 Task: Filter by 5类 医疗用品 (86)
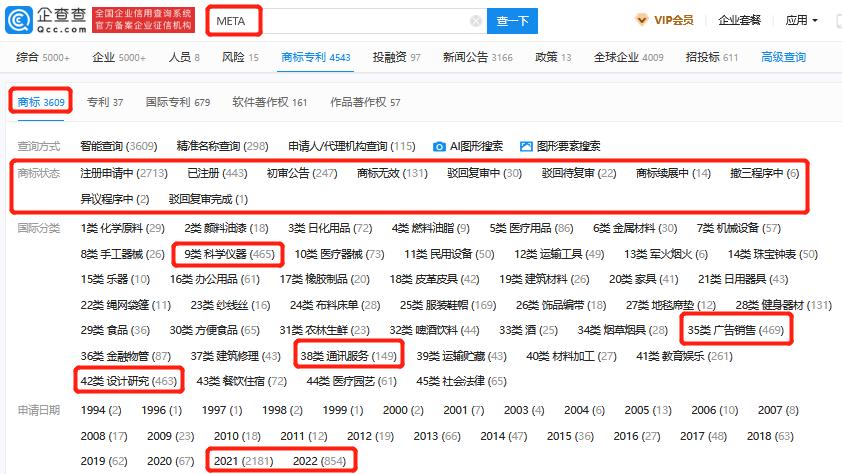click(532, 228)
